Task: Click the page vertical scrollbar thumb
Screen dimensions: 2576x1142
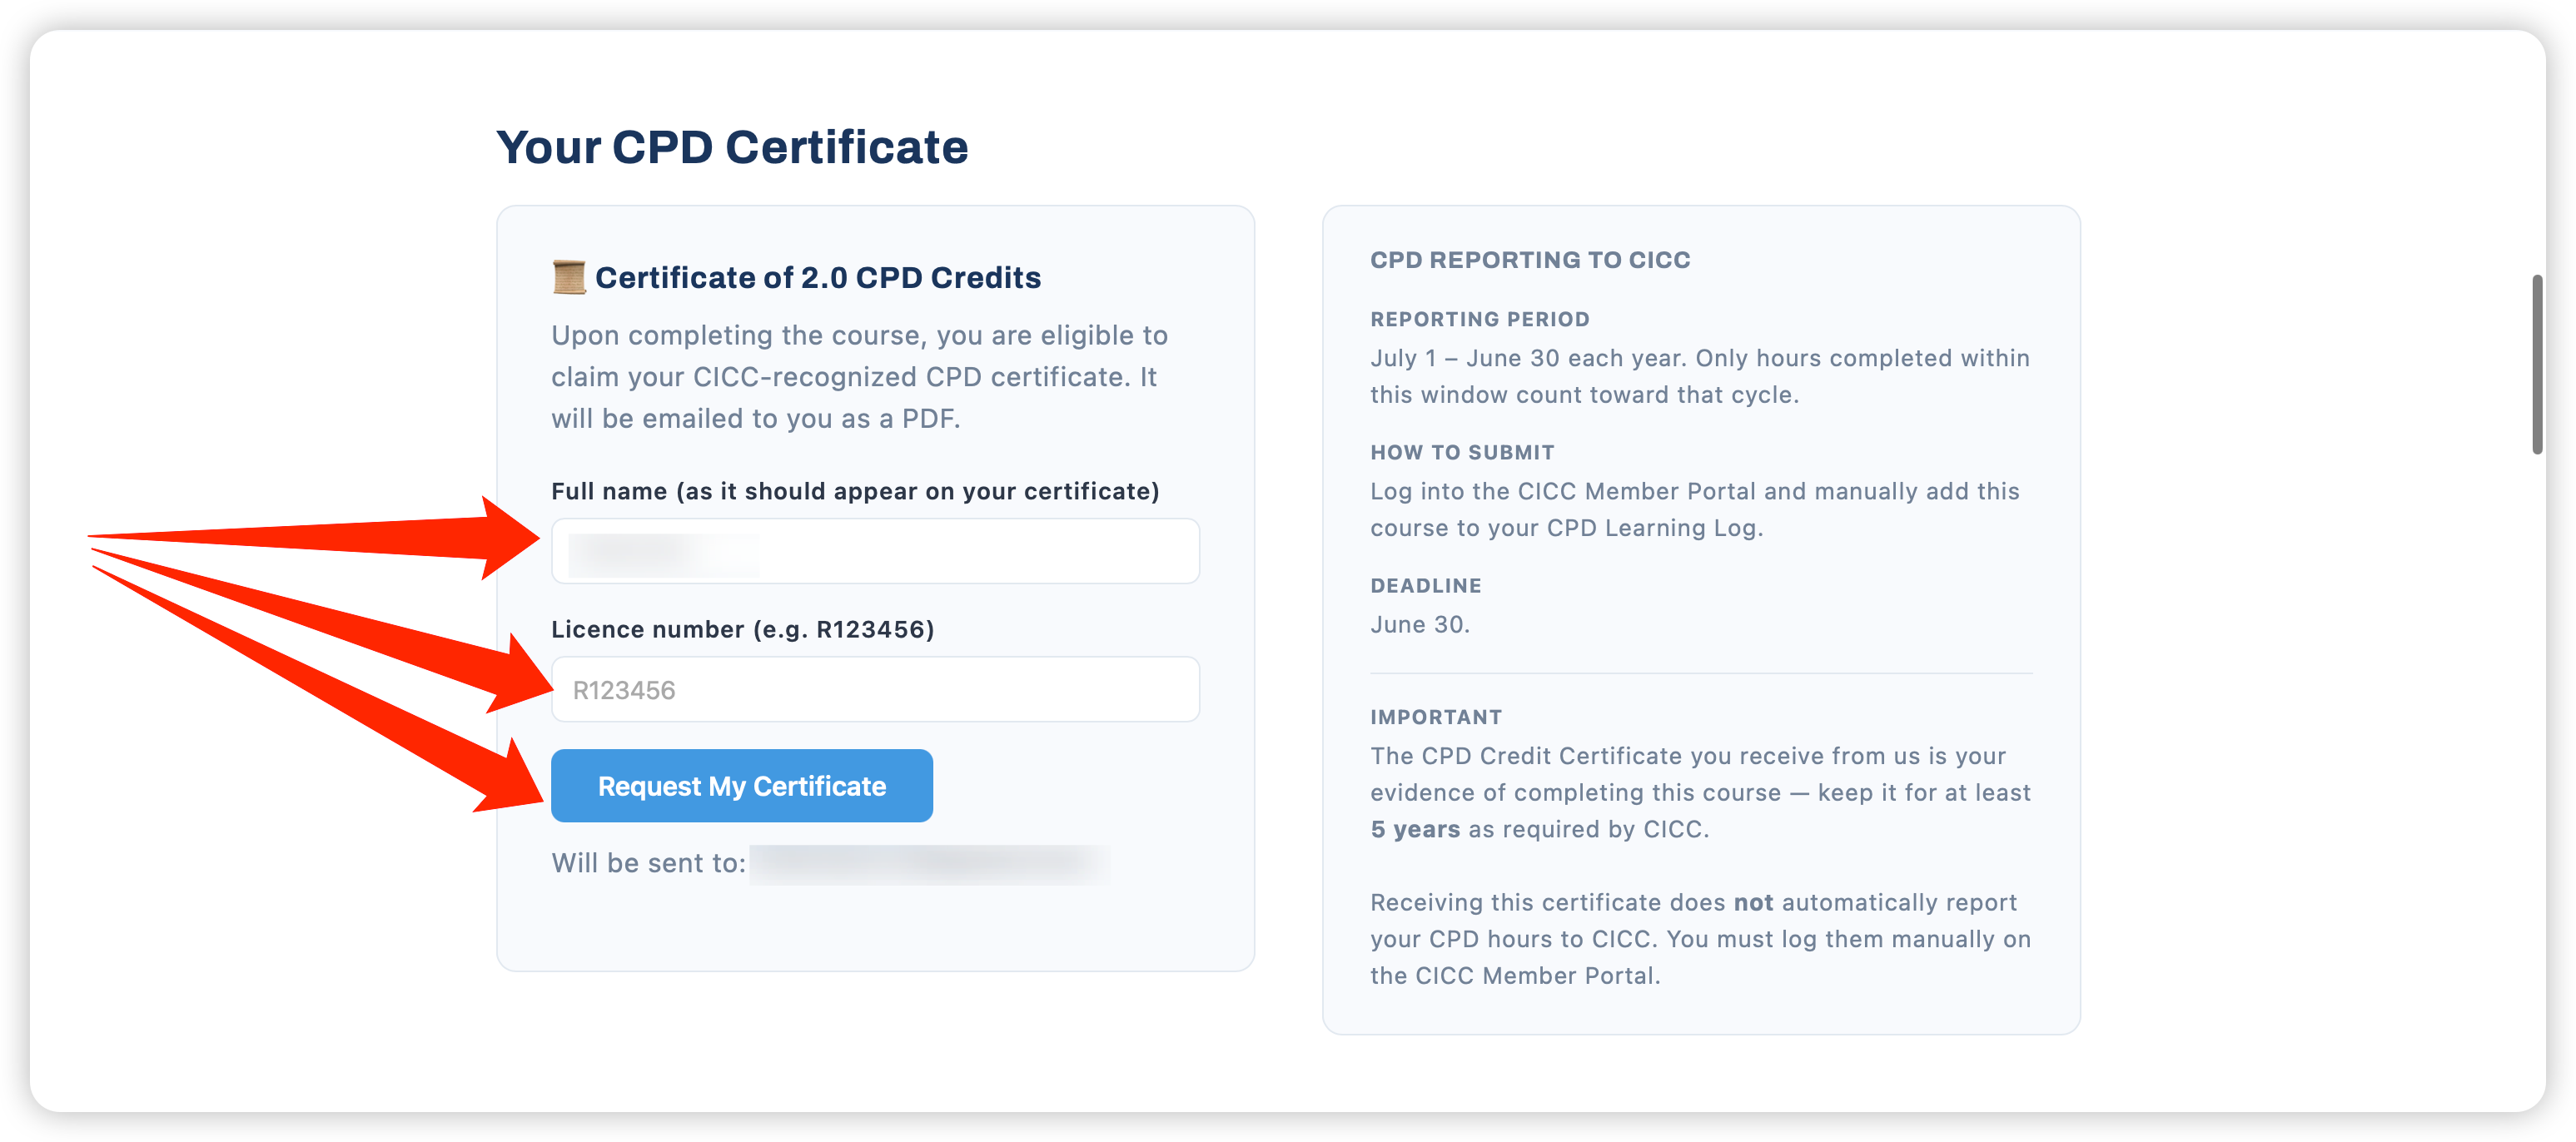Action: tap(2537, 364)
